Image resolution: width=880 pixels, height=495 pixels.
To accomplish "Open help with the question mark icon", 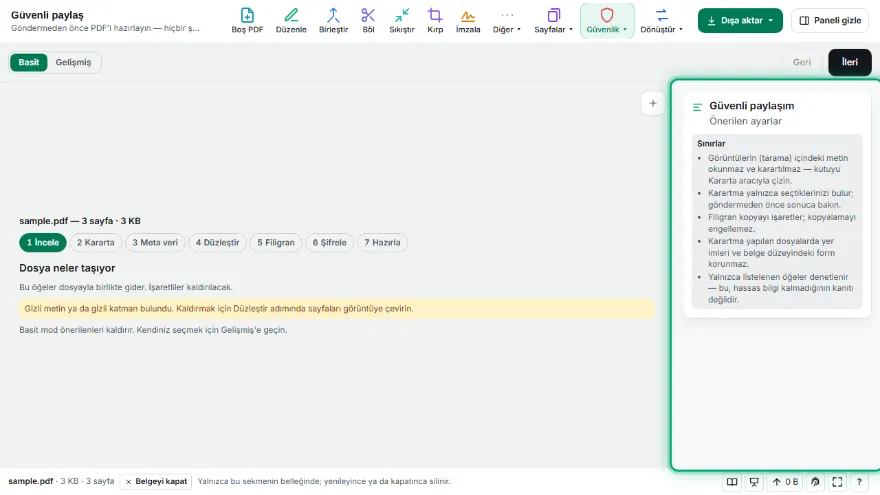I will click(x=859, y=482).
